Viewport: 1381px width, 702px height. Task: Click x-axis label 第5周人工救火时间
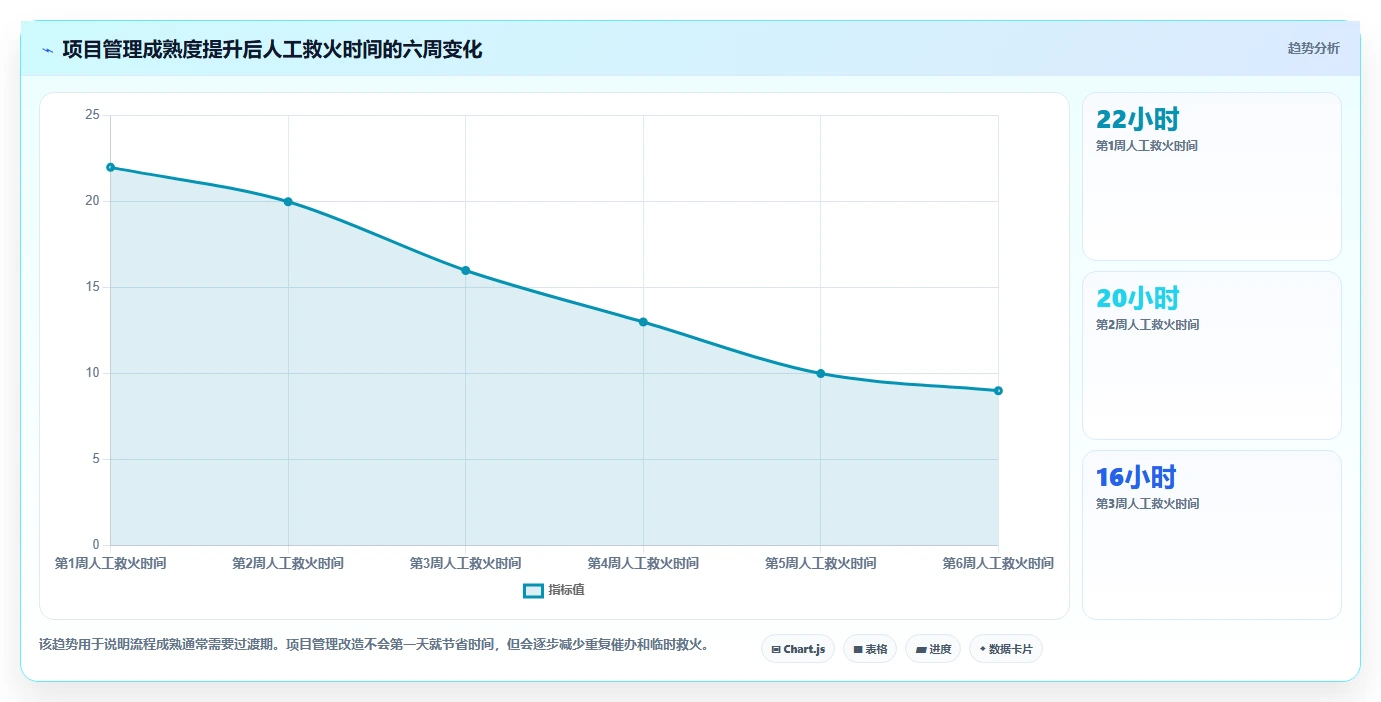821,564
